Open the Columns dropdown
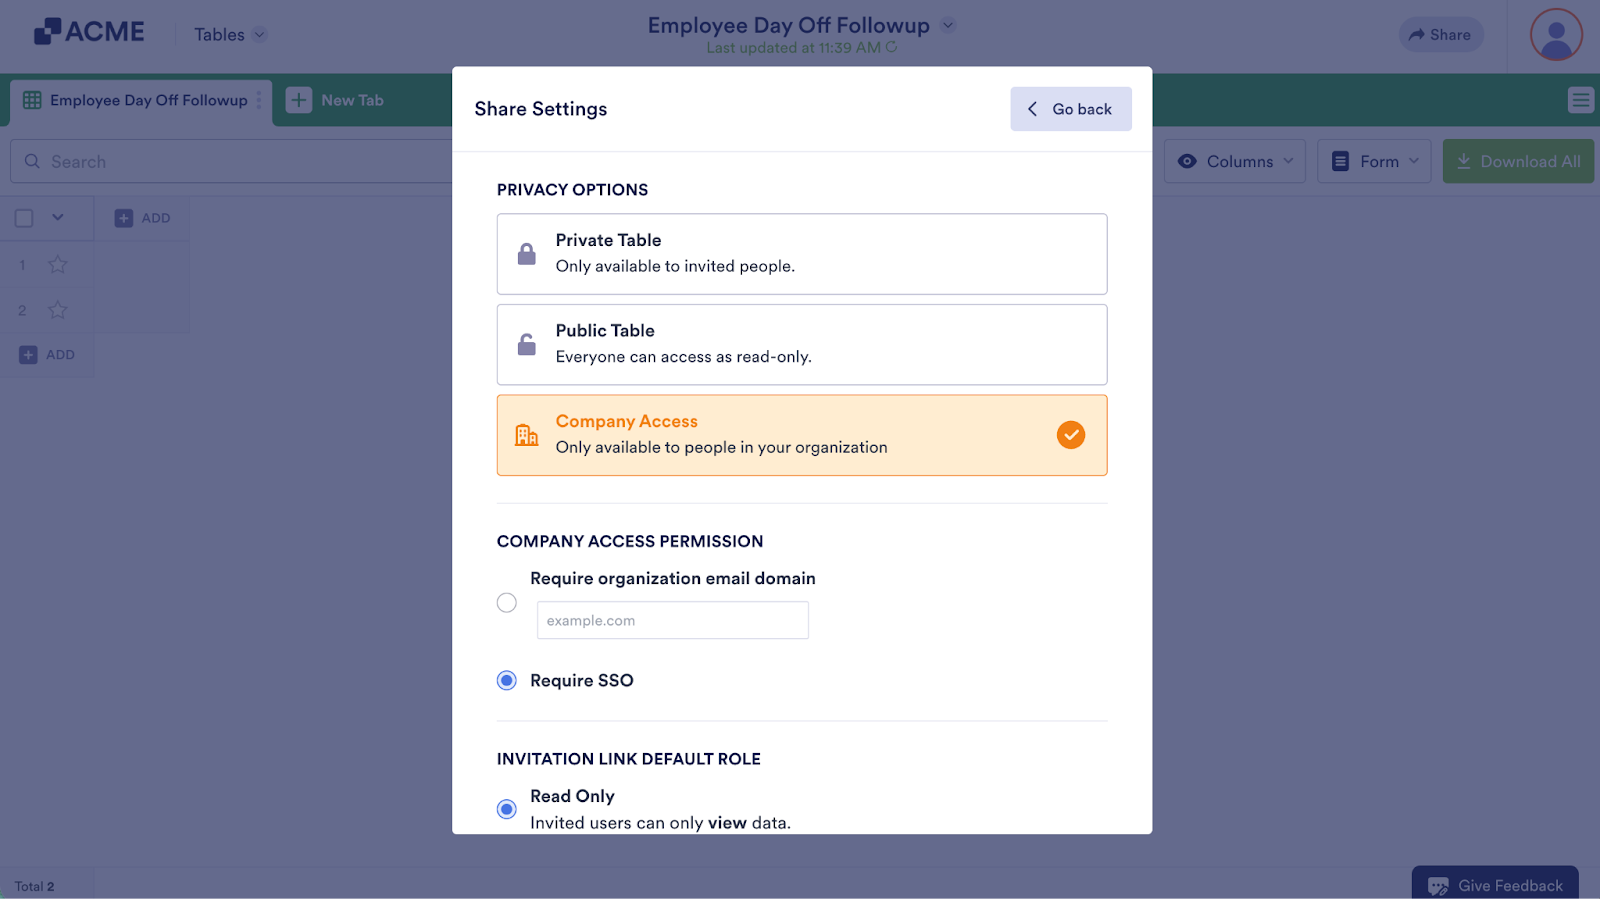This screenshot has height=899, width=1600. (1234, 161)
